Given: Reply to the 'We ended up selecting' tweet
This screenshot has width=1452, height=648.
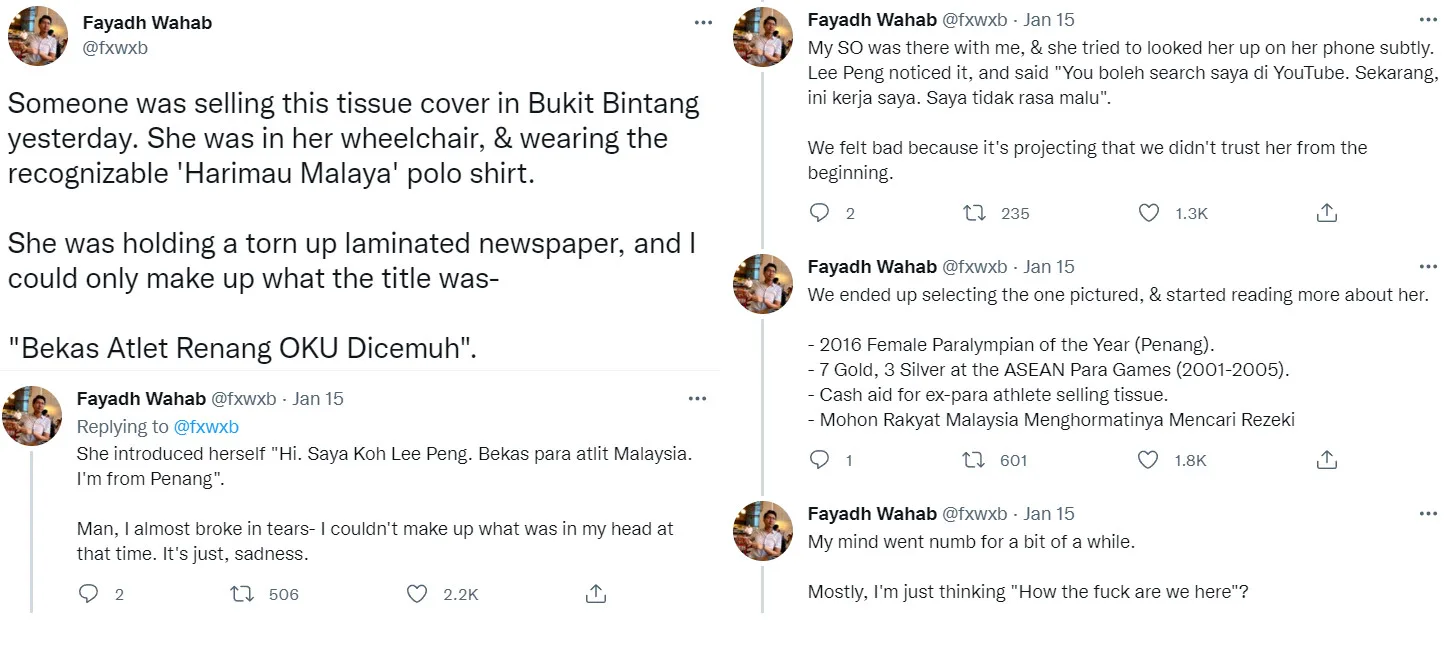Looking at the screenshot, I should click(x=820, y=460).
